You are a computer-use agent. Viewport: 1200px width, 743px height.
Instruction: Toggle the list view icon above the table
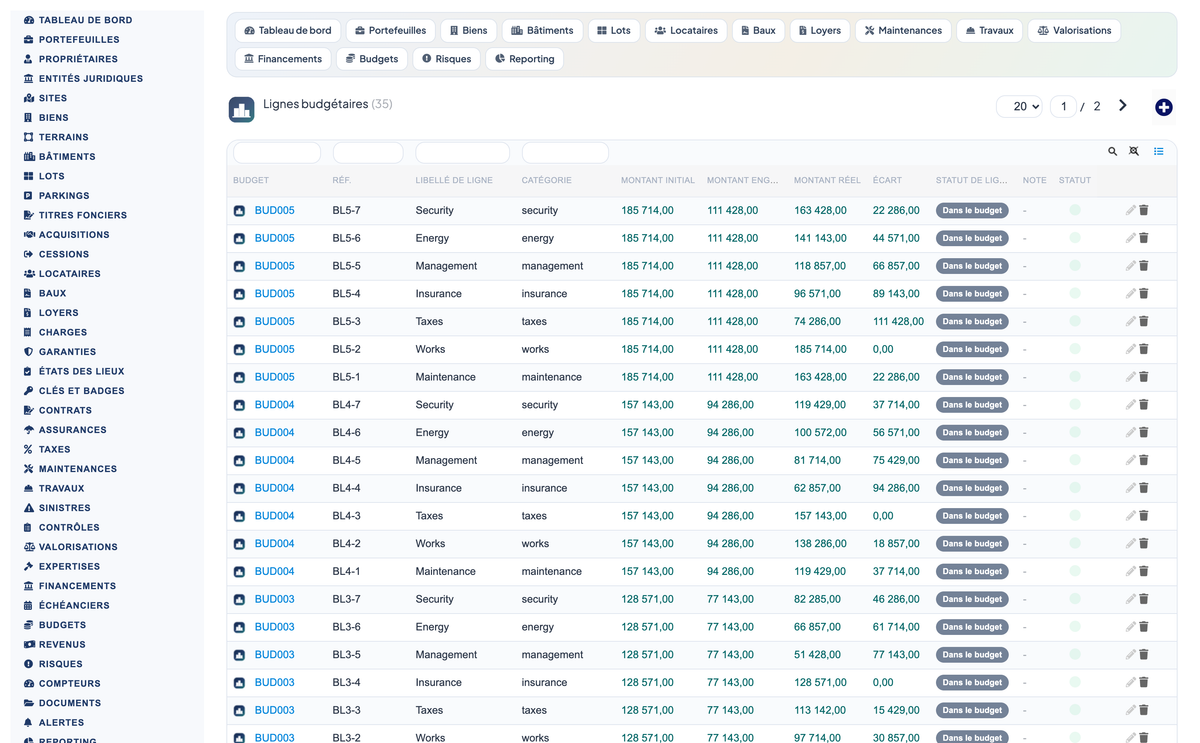click(1159, 152)
